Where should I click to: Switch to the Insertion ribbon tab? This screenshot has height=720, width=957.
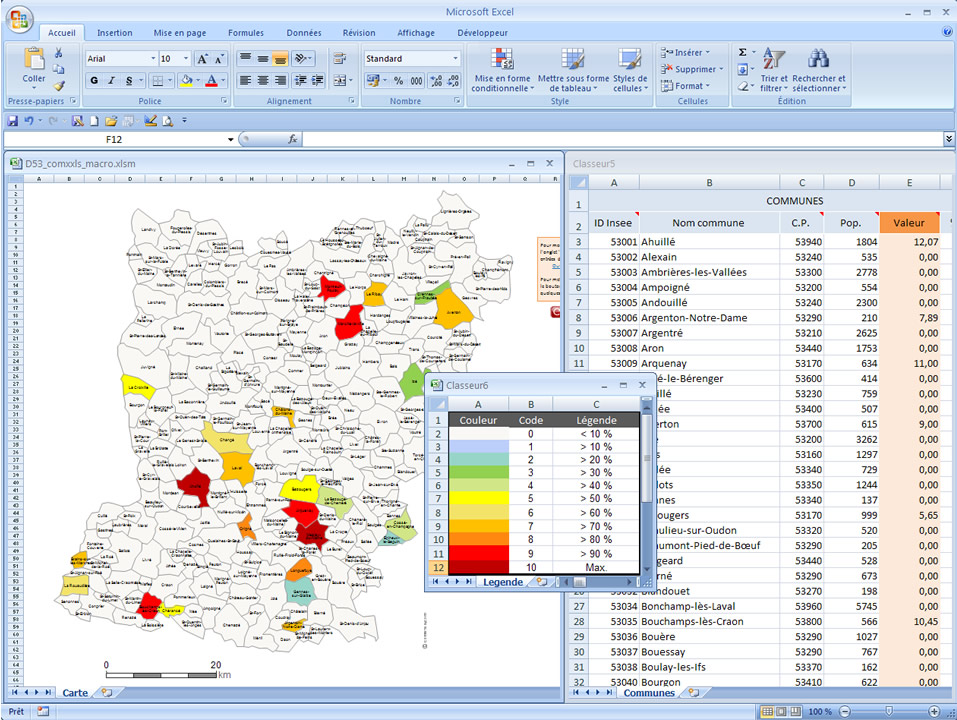pos(115,33)
